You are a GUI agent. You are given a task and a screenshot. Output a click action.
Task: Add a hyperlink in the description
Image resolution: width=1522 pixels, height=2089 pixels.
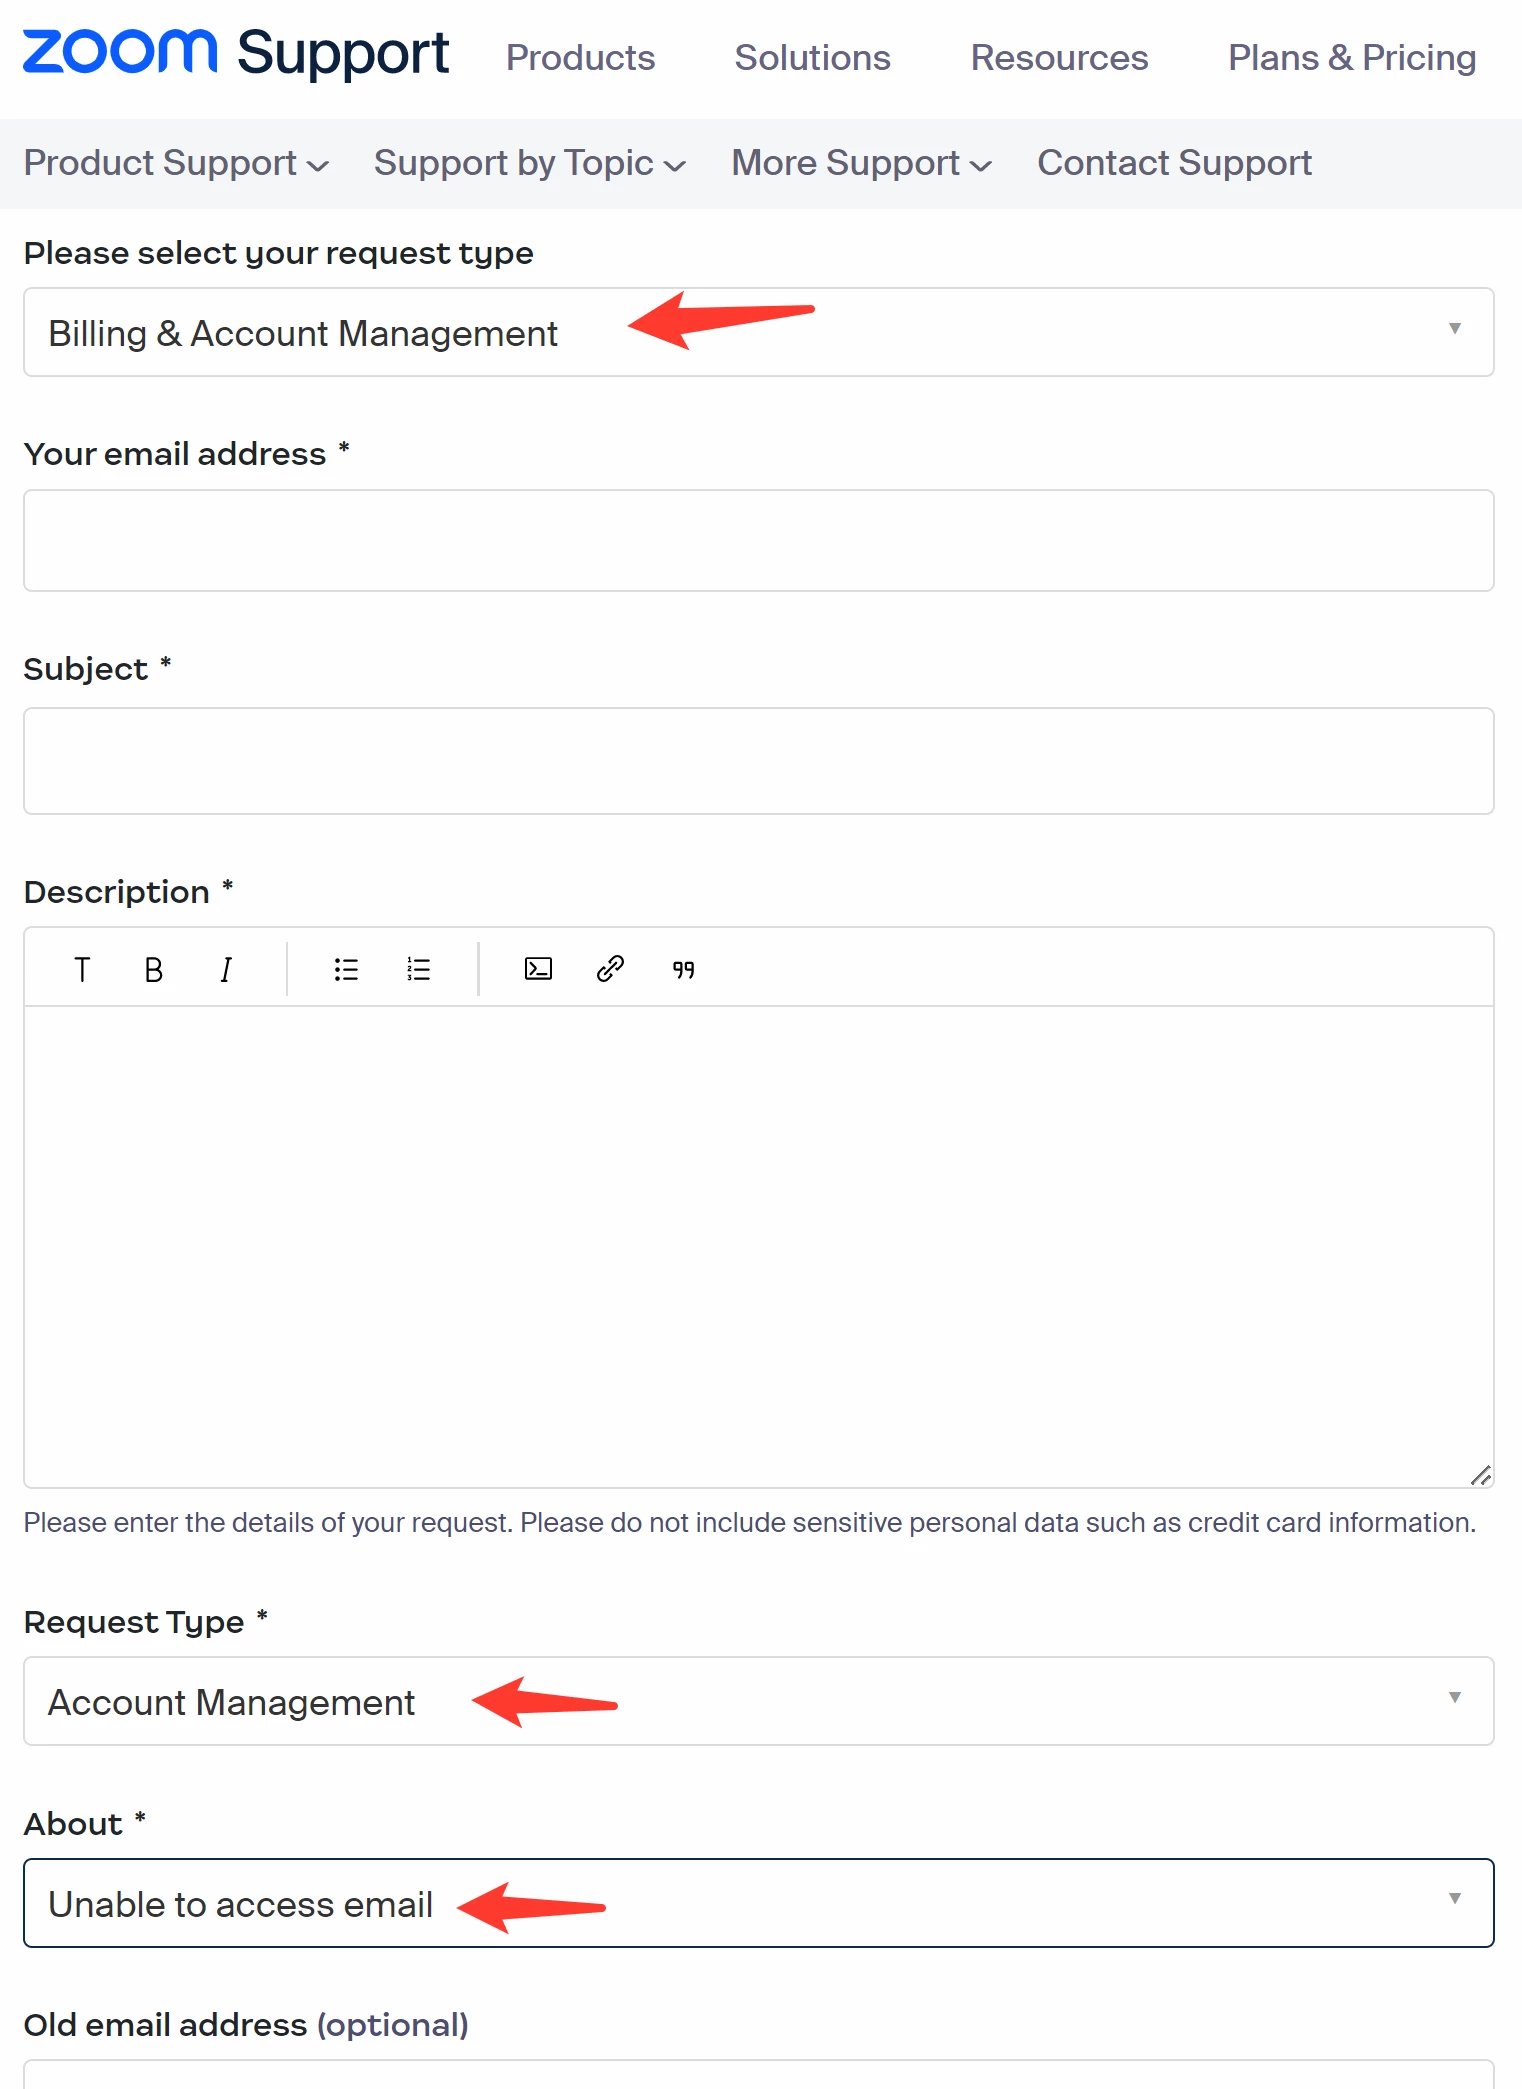point(610,969)
